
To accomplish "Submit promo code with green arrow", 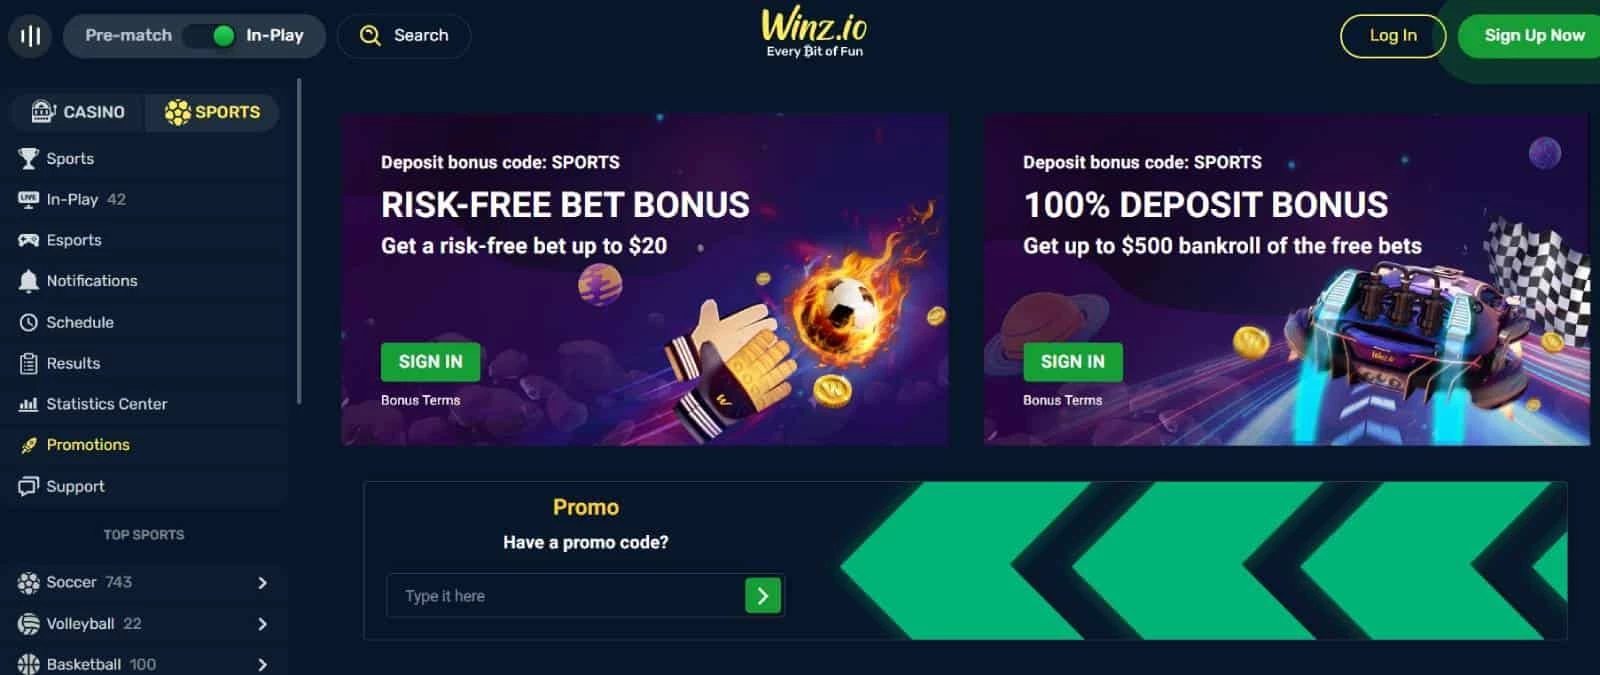I will (763, 596).
